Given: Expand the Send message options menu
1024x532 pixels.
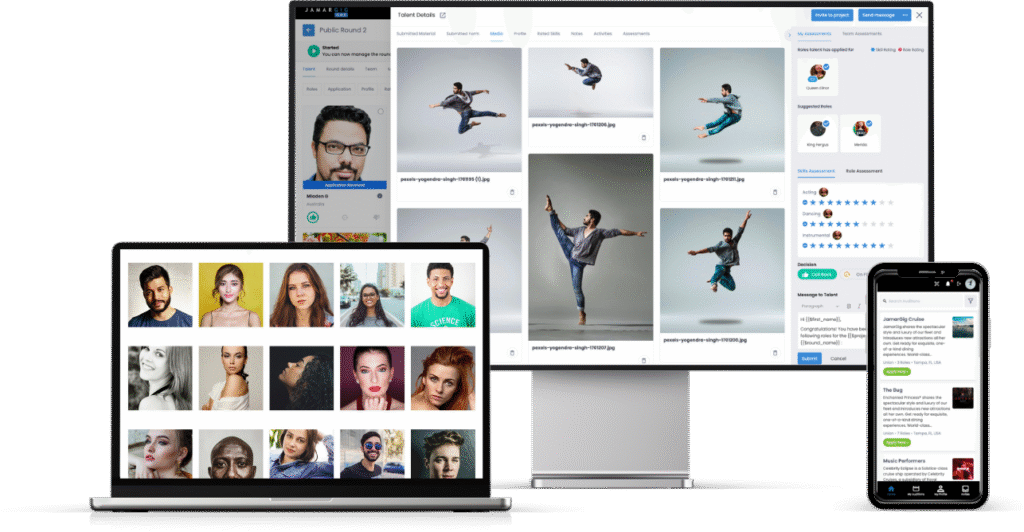Looking at the screenshot, I should (x=905, y=15).
